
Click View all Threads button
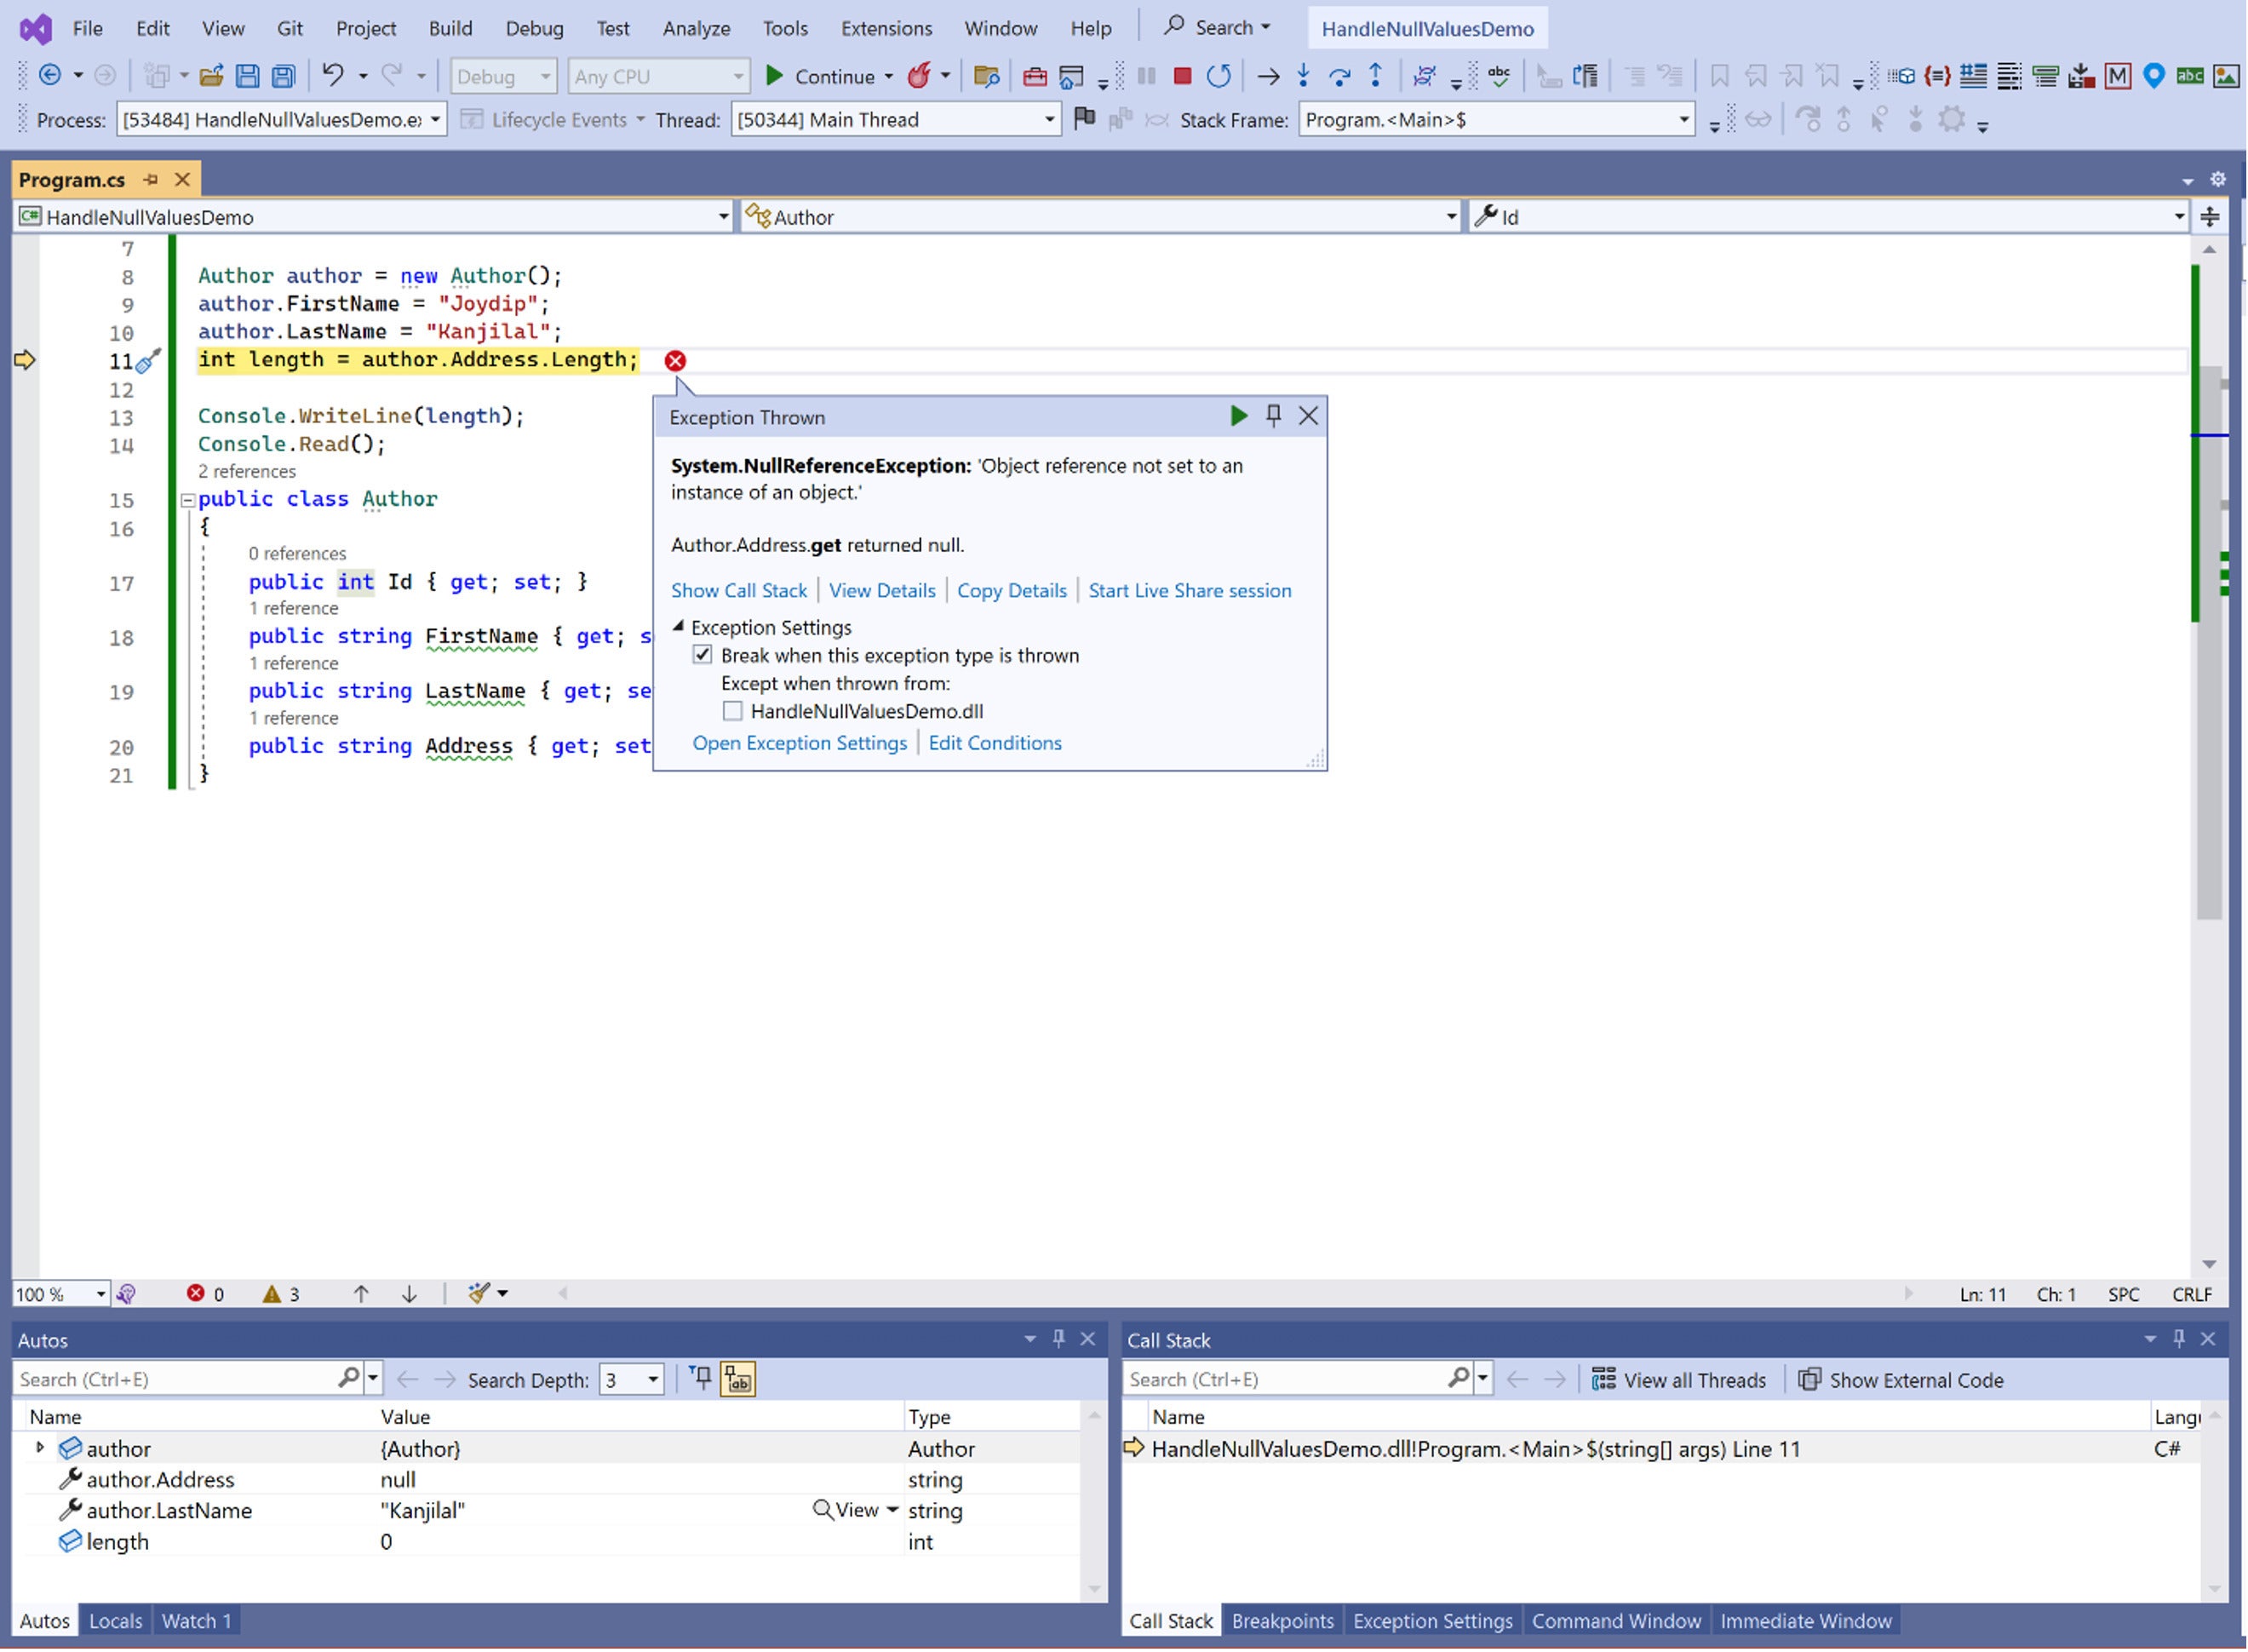pyautogui.click(x=1679, y=1380)
